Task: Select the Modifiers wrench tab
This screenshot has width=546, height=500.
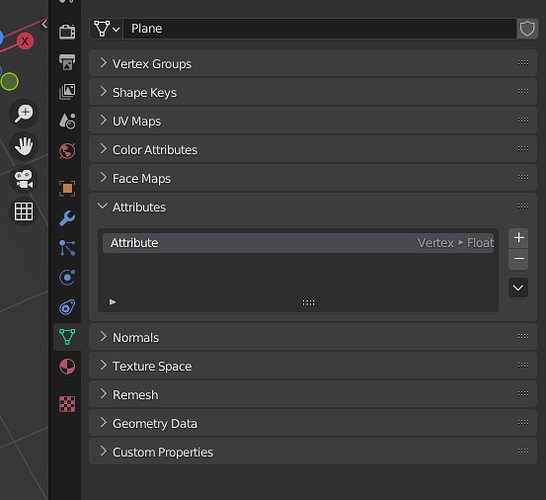Action: coord(67,218)
